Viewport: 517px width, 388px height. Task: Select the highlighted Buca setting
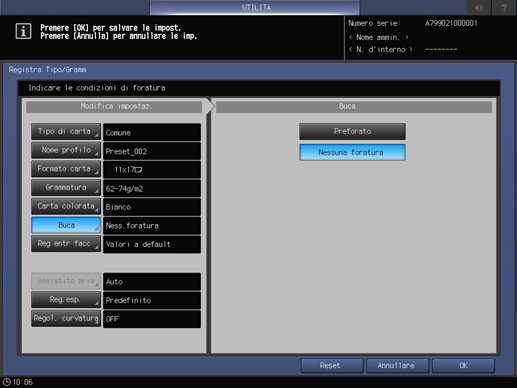[x=66, y=225]
